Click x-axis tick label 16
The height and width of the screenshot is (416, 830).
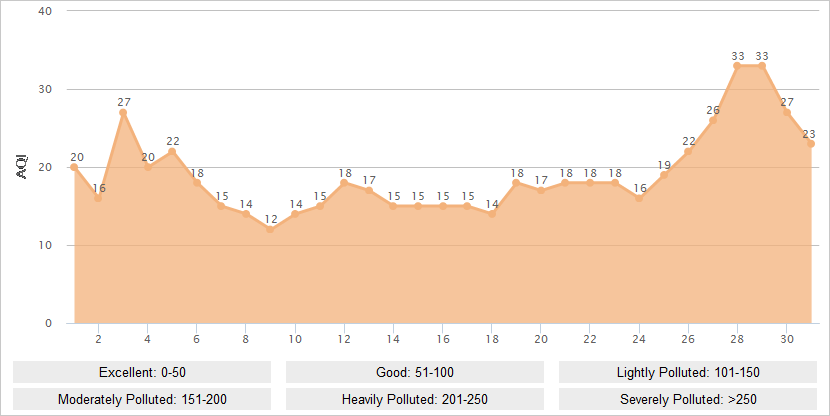[443, 339]
